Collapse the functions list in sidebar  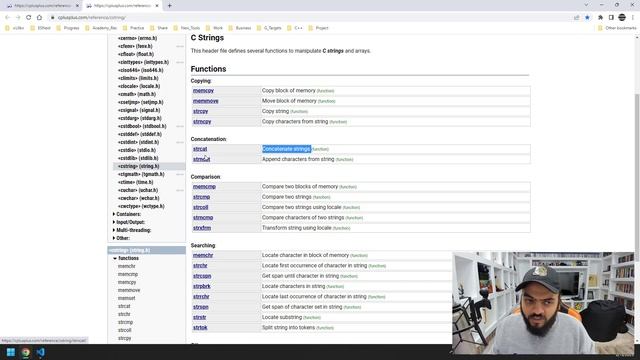(126, 258)
